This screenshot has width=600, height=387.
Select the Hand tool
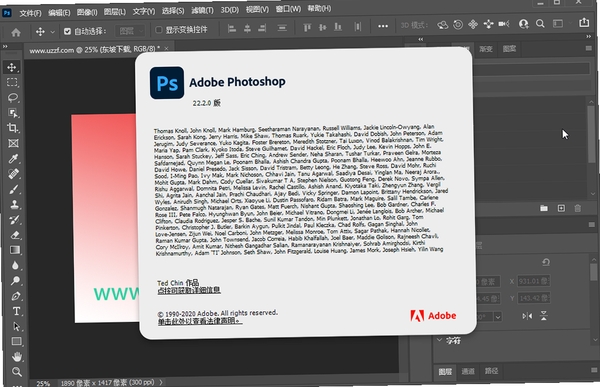tap(17, 357)
